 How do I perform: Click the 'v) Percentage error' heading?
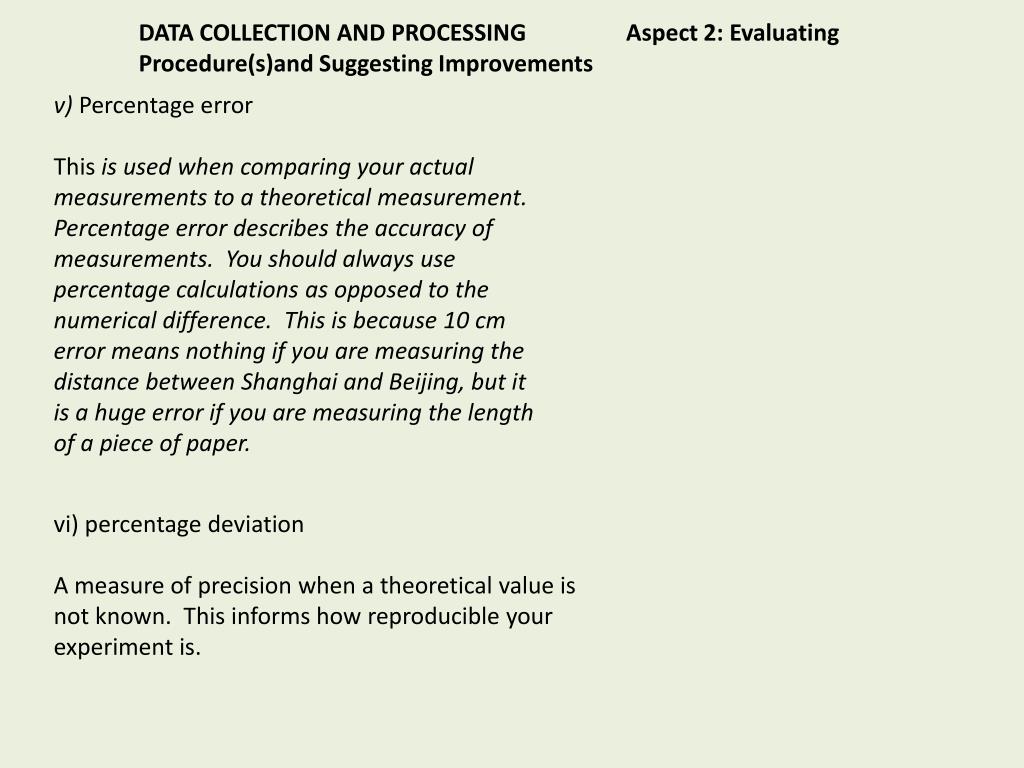point(153,106)
